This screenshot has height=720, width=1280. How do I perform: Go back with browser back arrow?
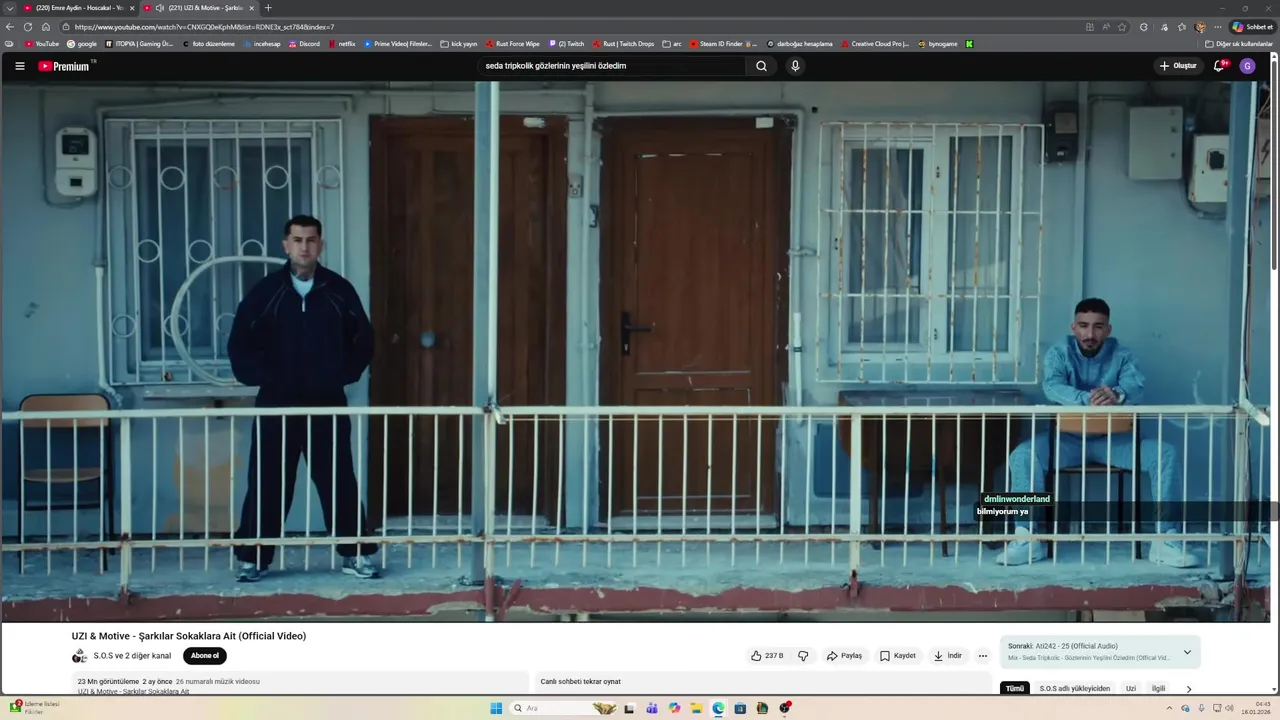click(10, 27)
